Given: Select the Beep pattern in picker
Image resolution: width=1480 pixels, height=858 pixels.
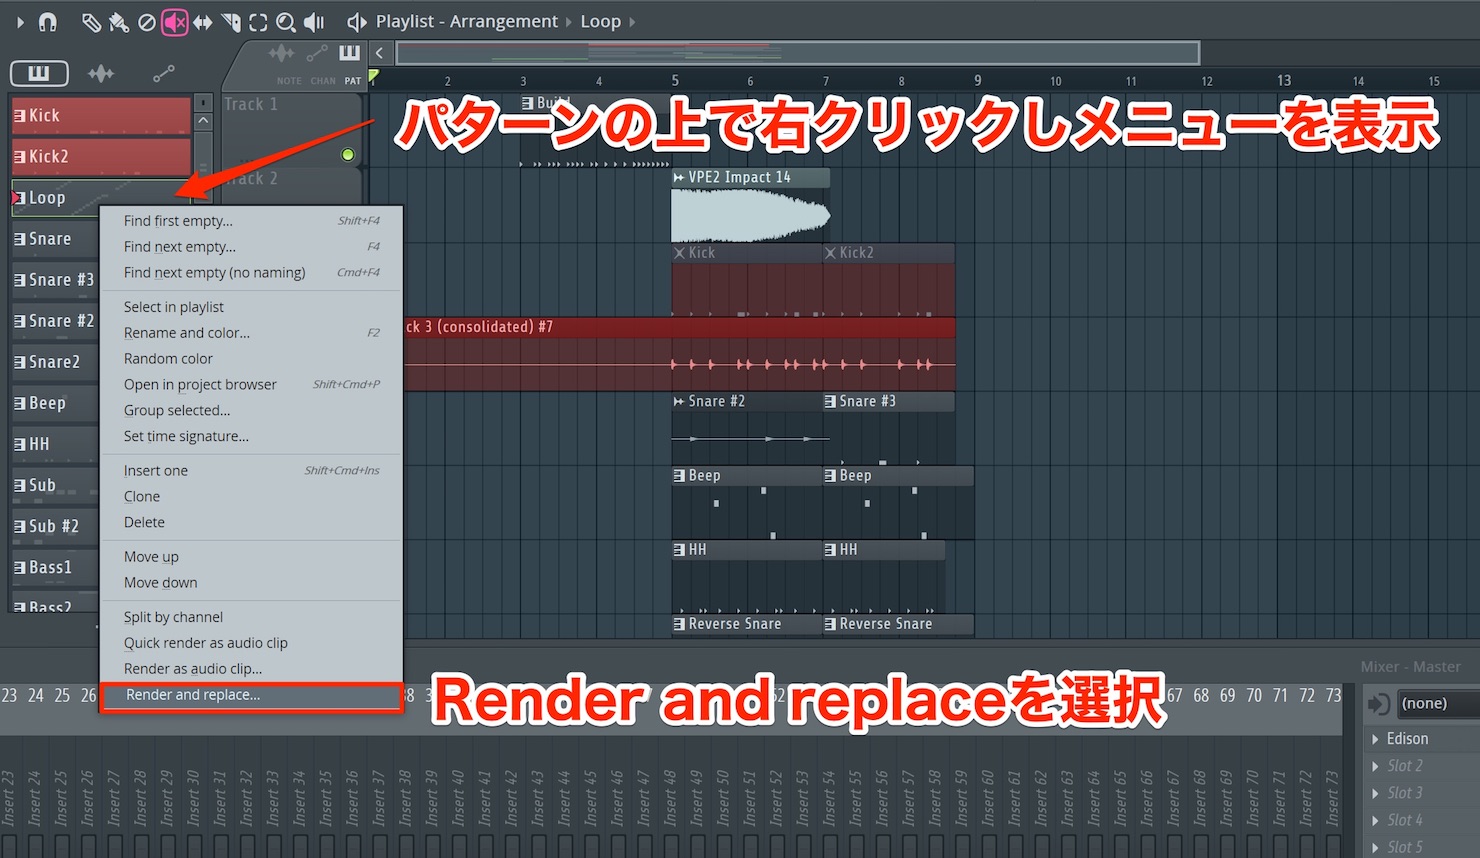Looking at the screenshot, I should pos(55,403).
